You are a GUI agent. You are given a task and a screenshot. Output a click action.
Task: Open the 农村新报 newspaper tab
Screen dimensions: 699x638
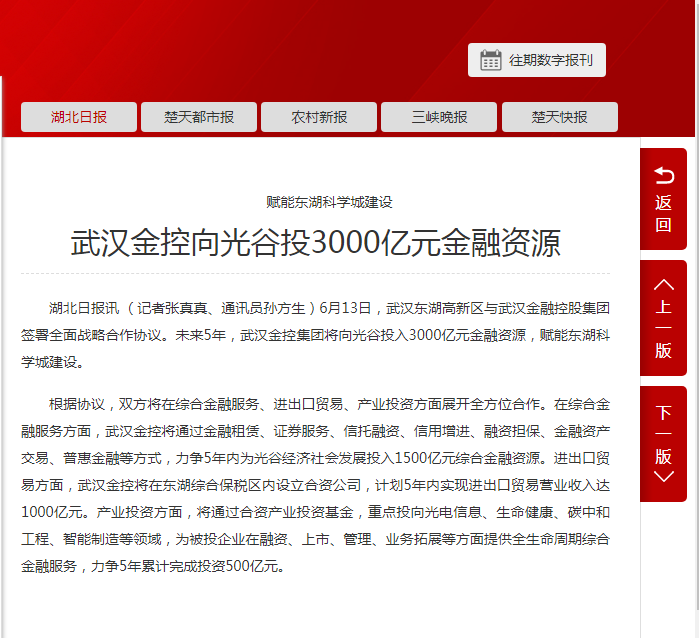click(319, 117)
